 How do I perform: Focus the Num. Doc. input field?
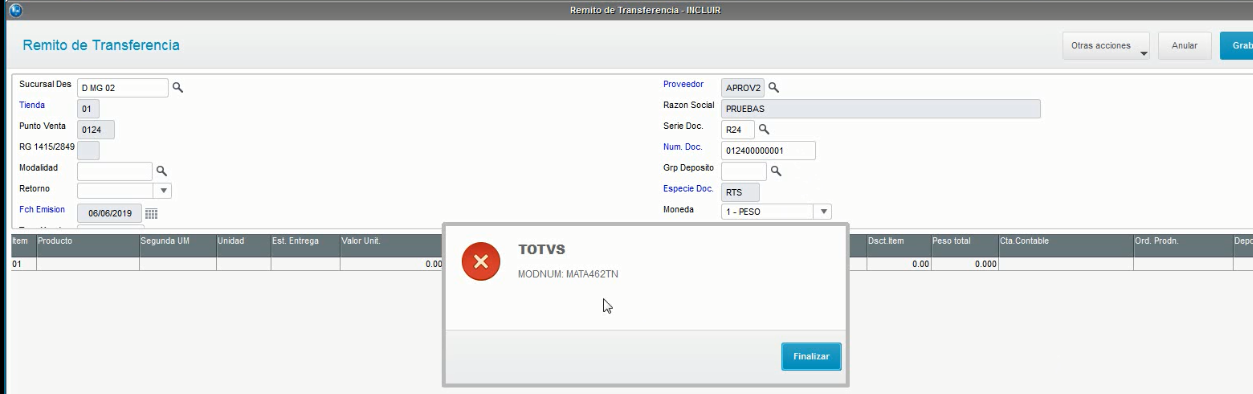click(x=768, y=150)
